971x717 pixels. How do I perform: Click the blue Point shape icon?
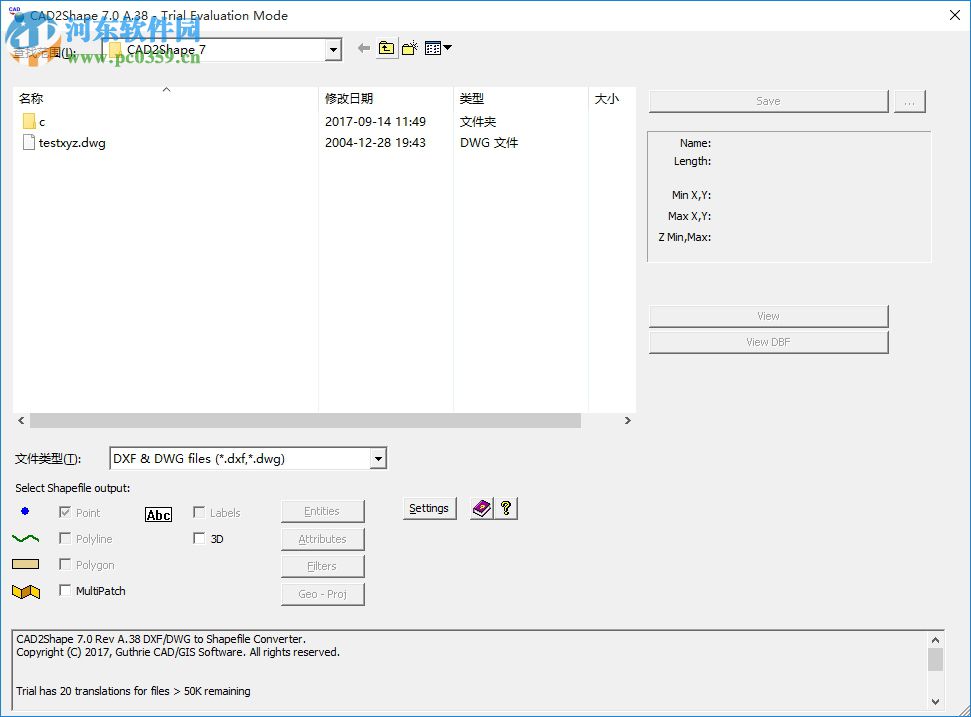click(x=24, y=512)
